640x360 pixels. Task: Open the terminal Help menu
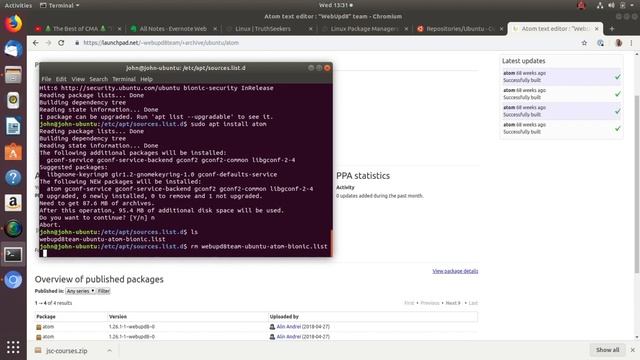click(x=146, y=79)
